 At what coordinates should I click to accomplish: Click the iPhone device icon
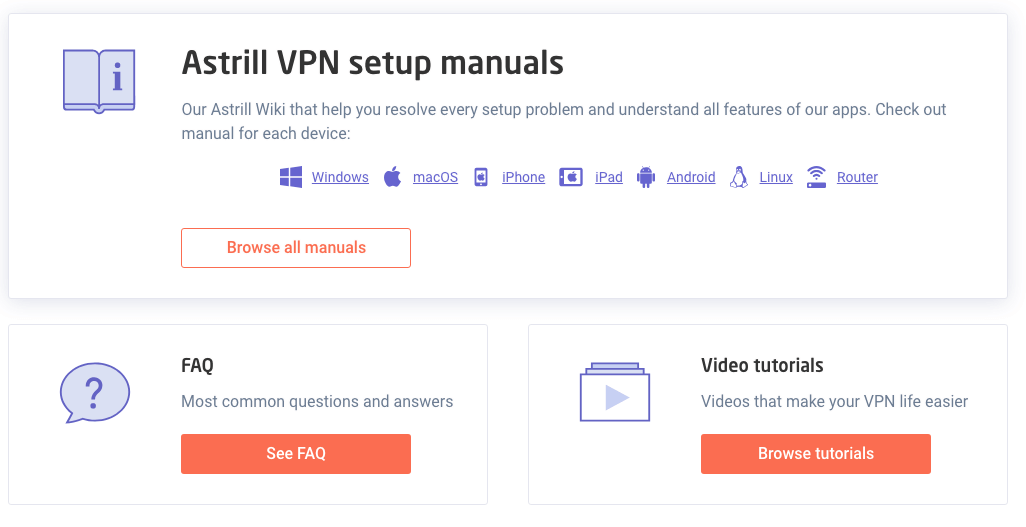point(481,177)
